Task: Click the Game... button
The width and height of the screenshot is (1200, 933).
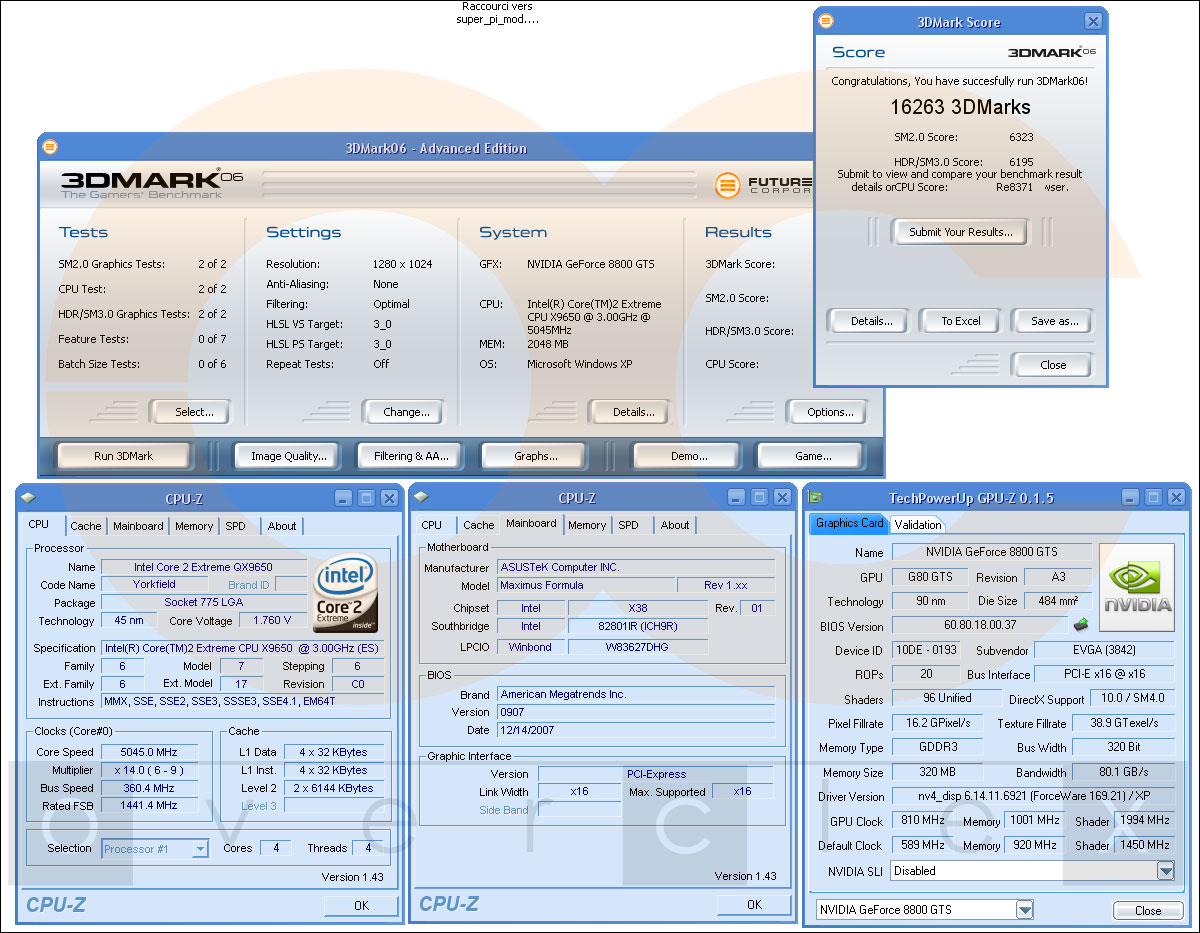Action: tap(813, 456)
